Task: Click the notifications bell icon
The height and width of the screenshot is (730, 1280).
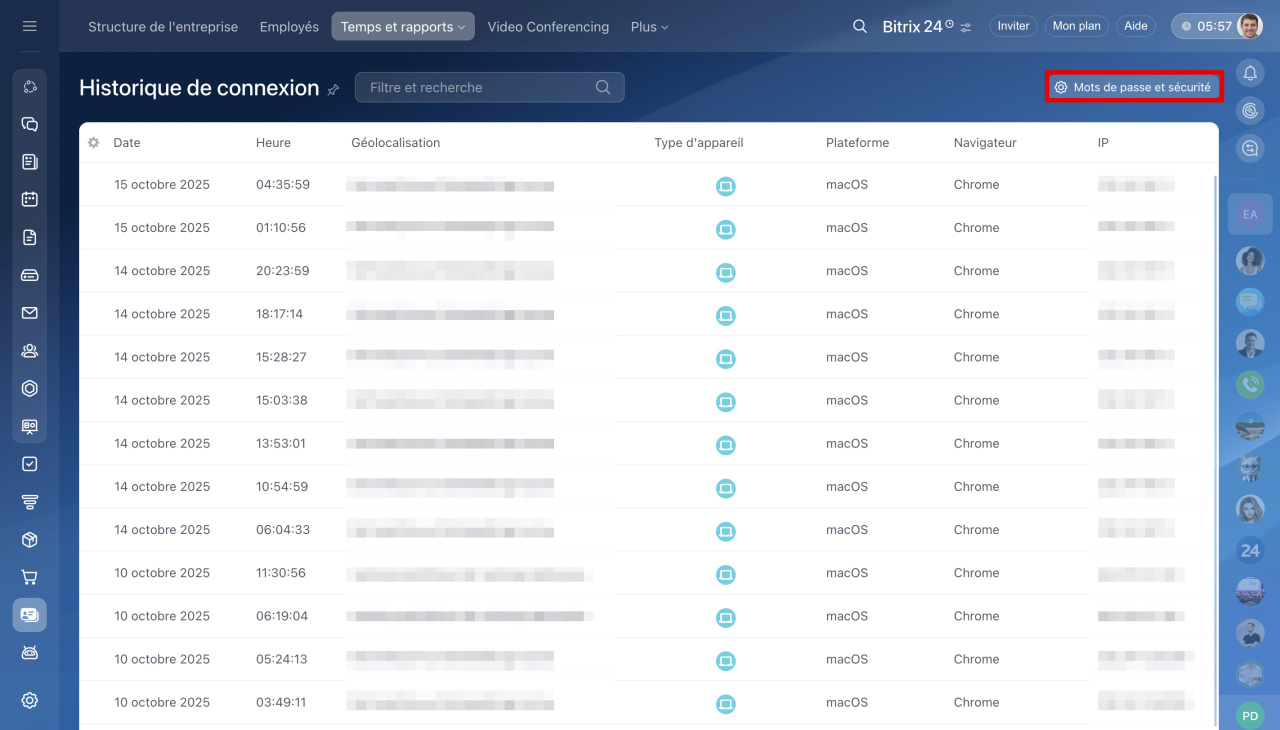Action: [1249, 72]
